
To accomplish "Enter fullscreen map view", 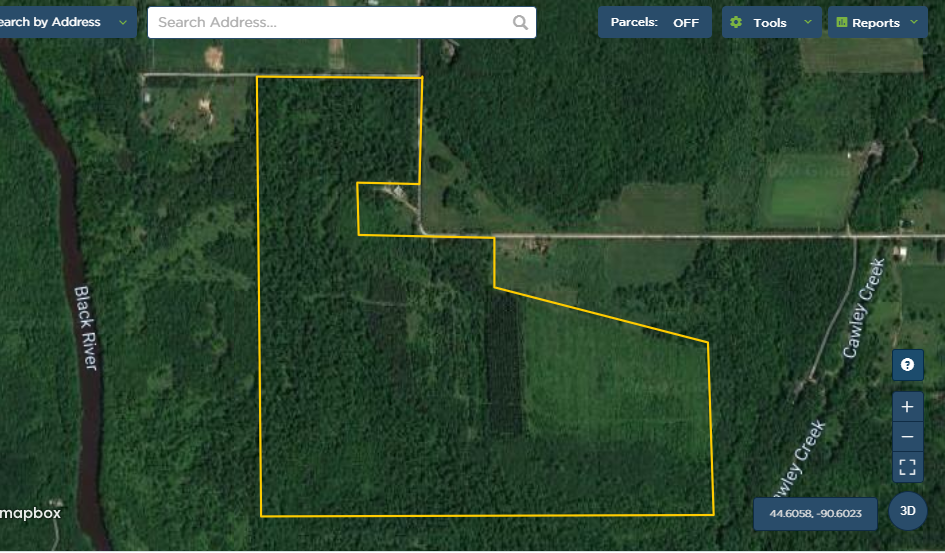I will (x=907, y=467).
